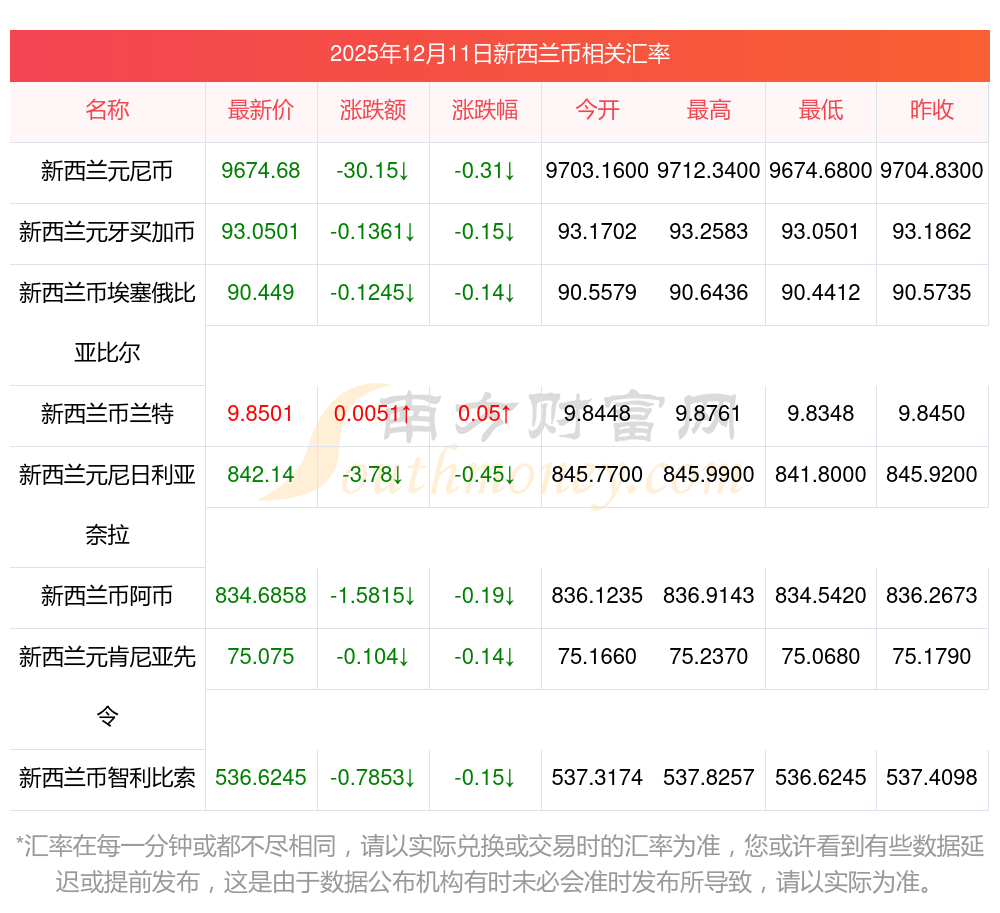Click the 昨收 column header
Image resolution: width=1000 pixels, height=913 pixels.
(x=932, y=110)
